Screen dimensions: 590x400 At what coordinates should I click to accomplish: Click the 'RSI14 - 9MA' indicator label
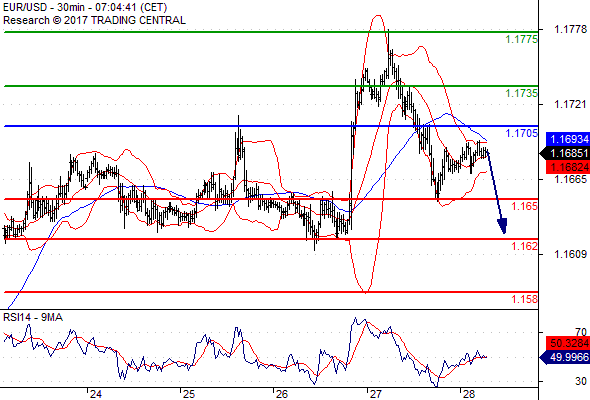pos(33,318)
